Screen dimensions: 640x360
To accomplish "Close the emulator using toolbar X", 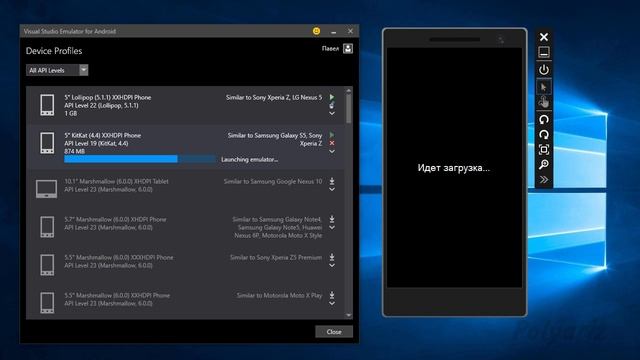I will 544,37.
